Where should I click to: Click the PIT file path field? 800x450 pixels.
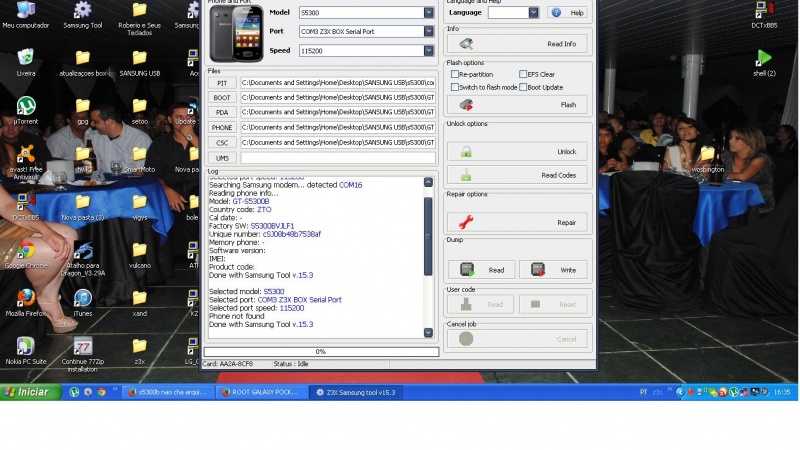(338, 83)
